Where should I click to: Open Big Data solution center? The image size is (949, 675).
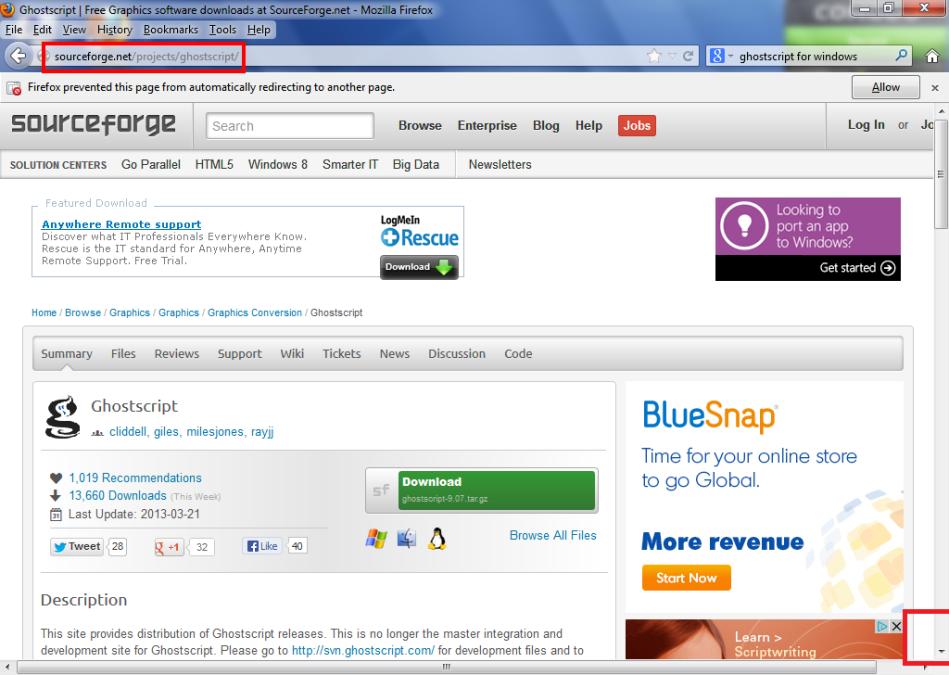pos(416,165)
